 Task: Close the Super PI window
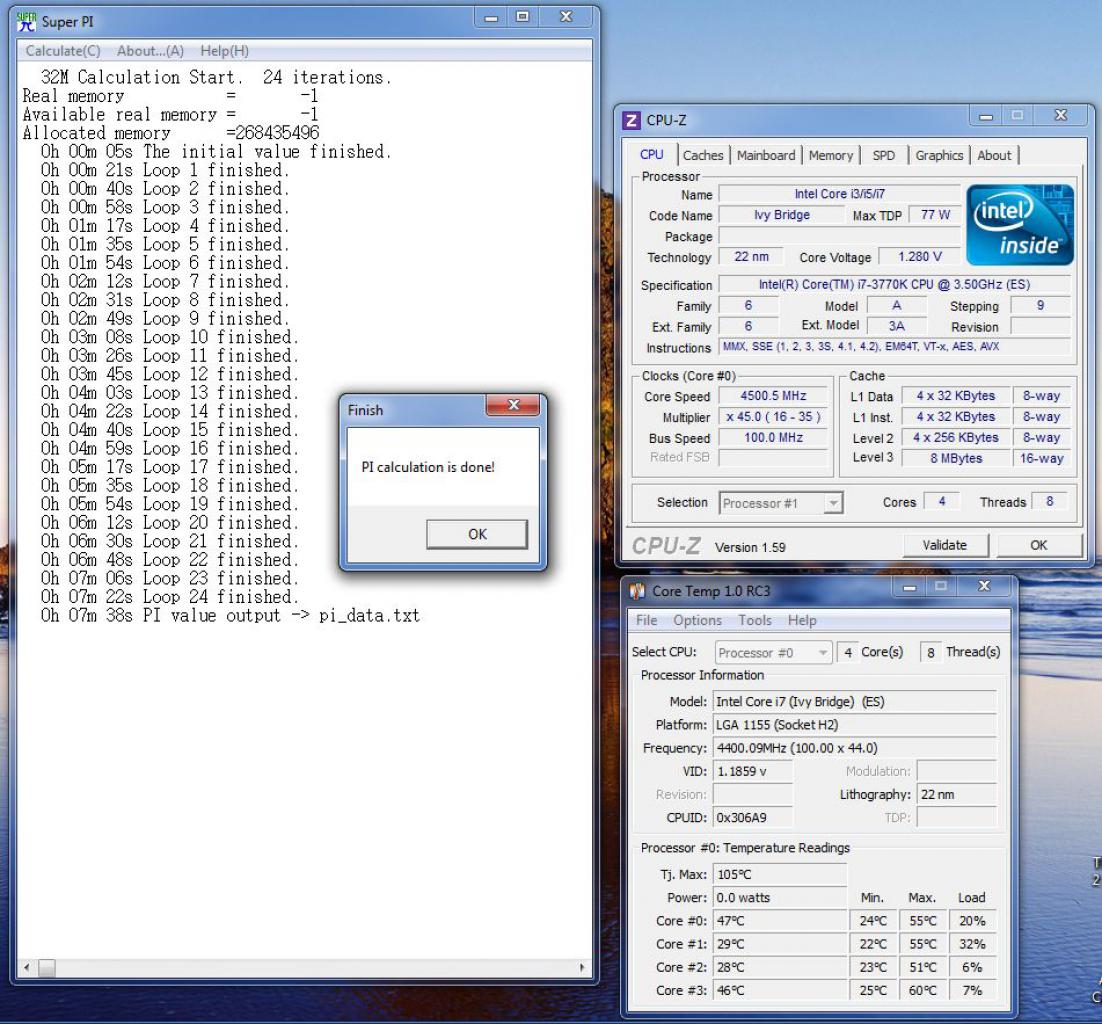566,17
